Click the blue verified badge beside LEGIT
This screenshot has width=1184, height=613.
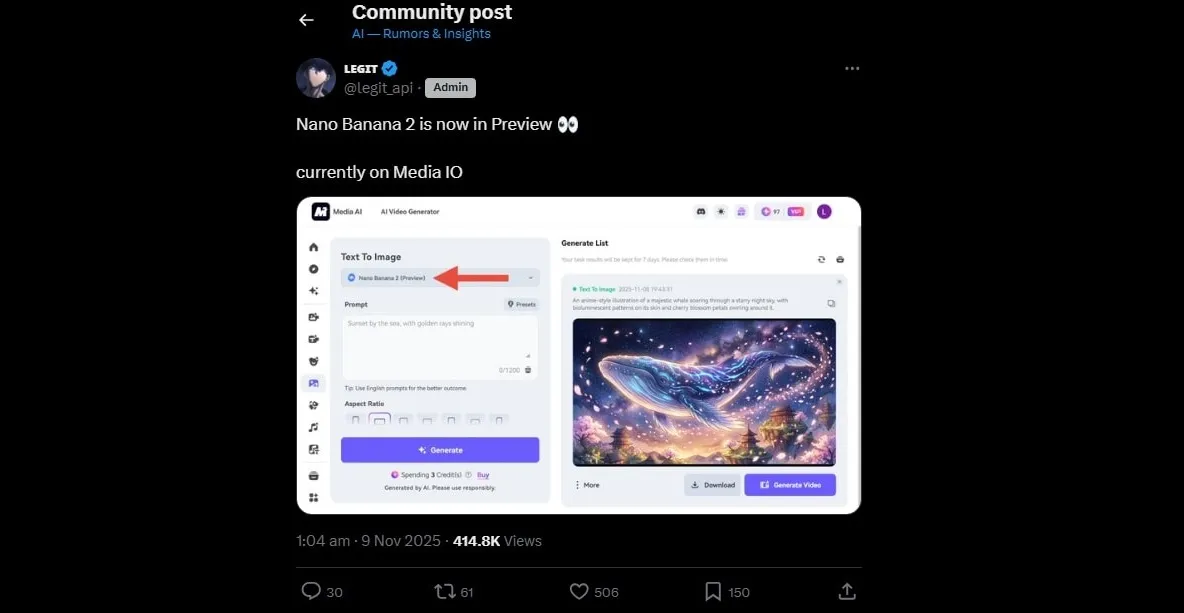[390, 68]
